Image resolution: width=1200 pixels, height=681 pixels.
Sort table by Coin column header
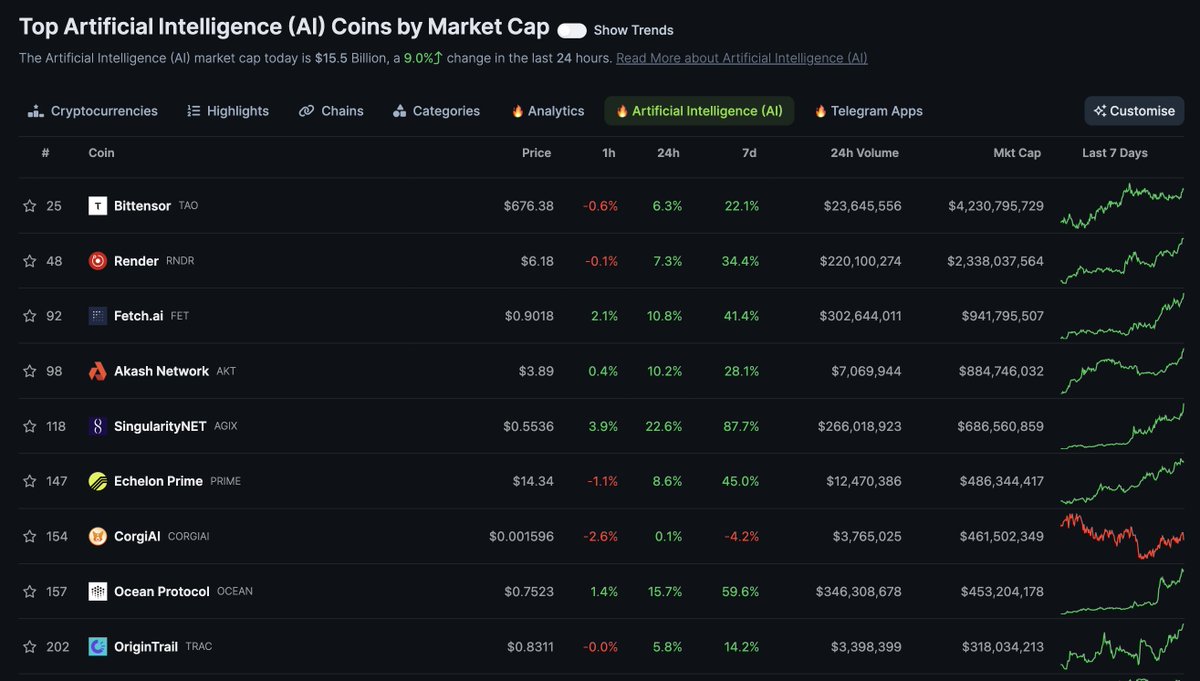(x=101, y=153)
